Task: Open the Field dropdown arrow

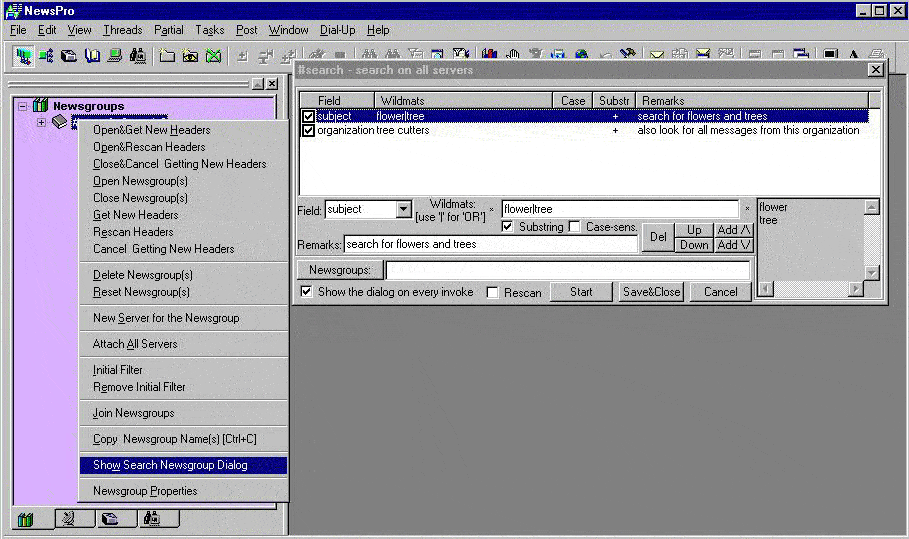Action: click(404, 209)
